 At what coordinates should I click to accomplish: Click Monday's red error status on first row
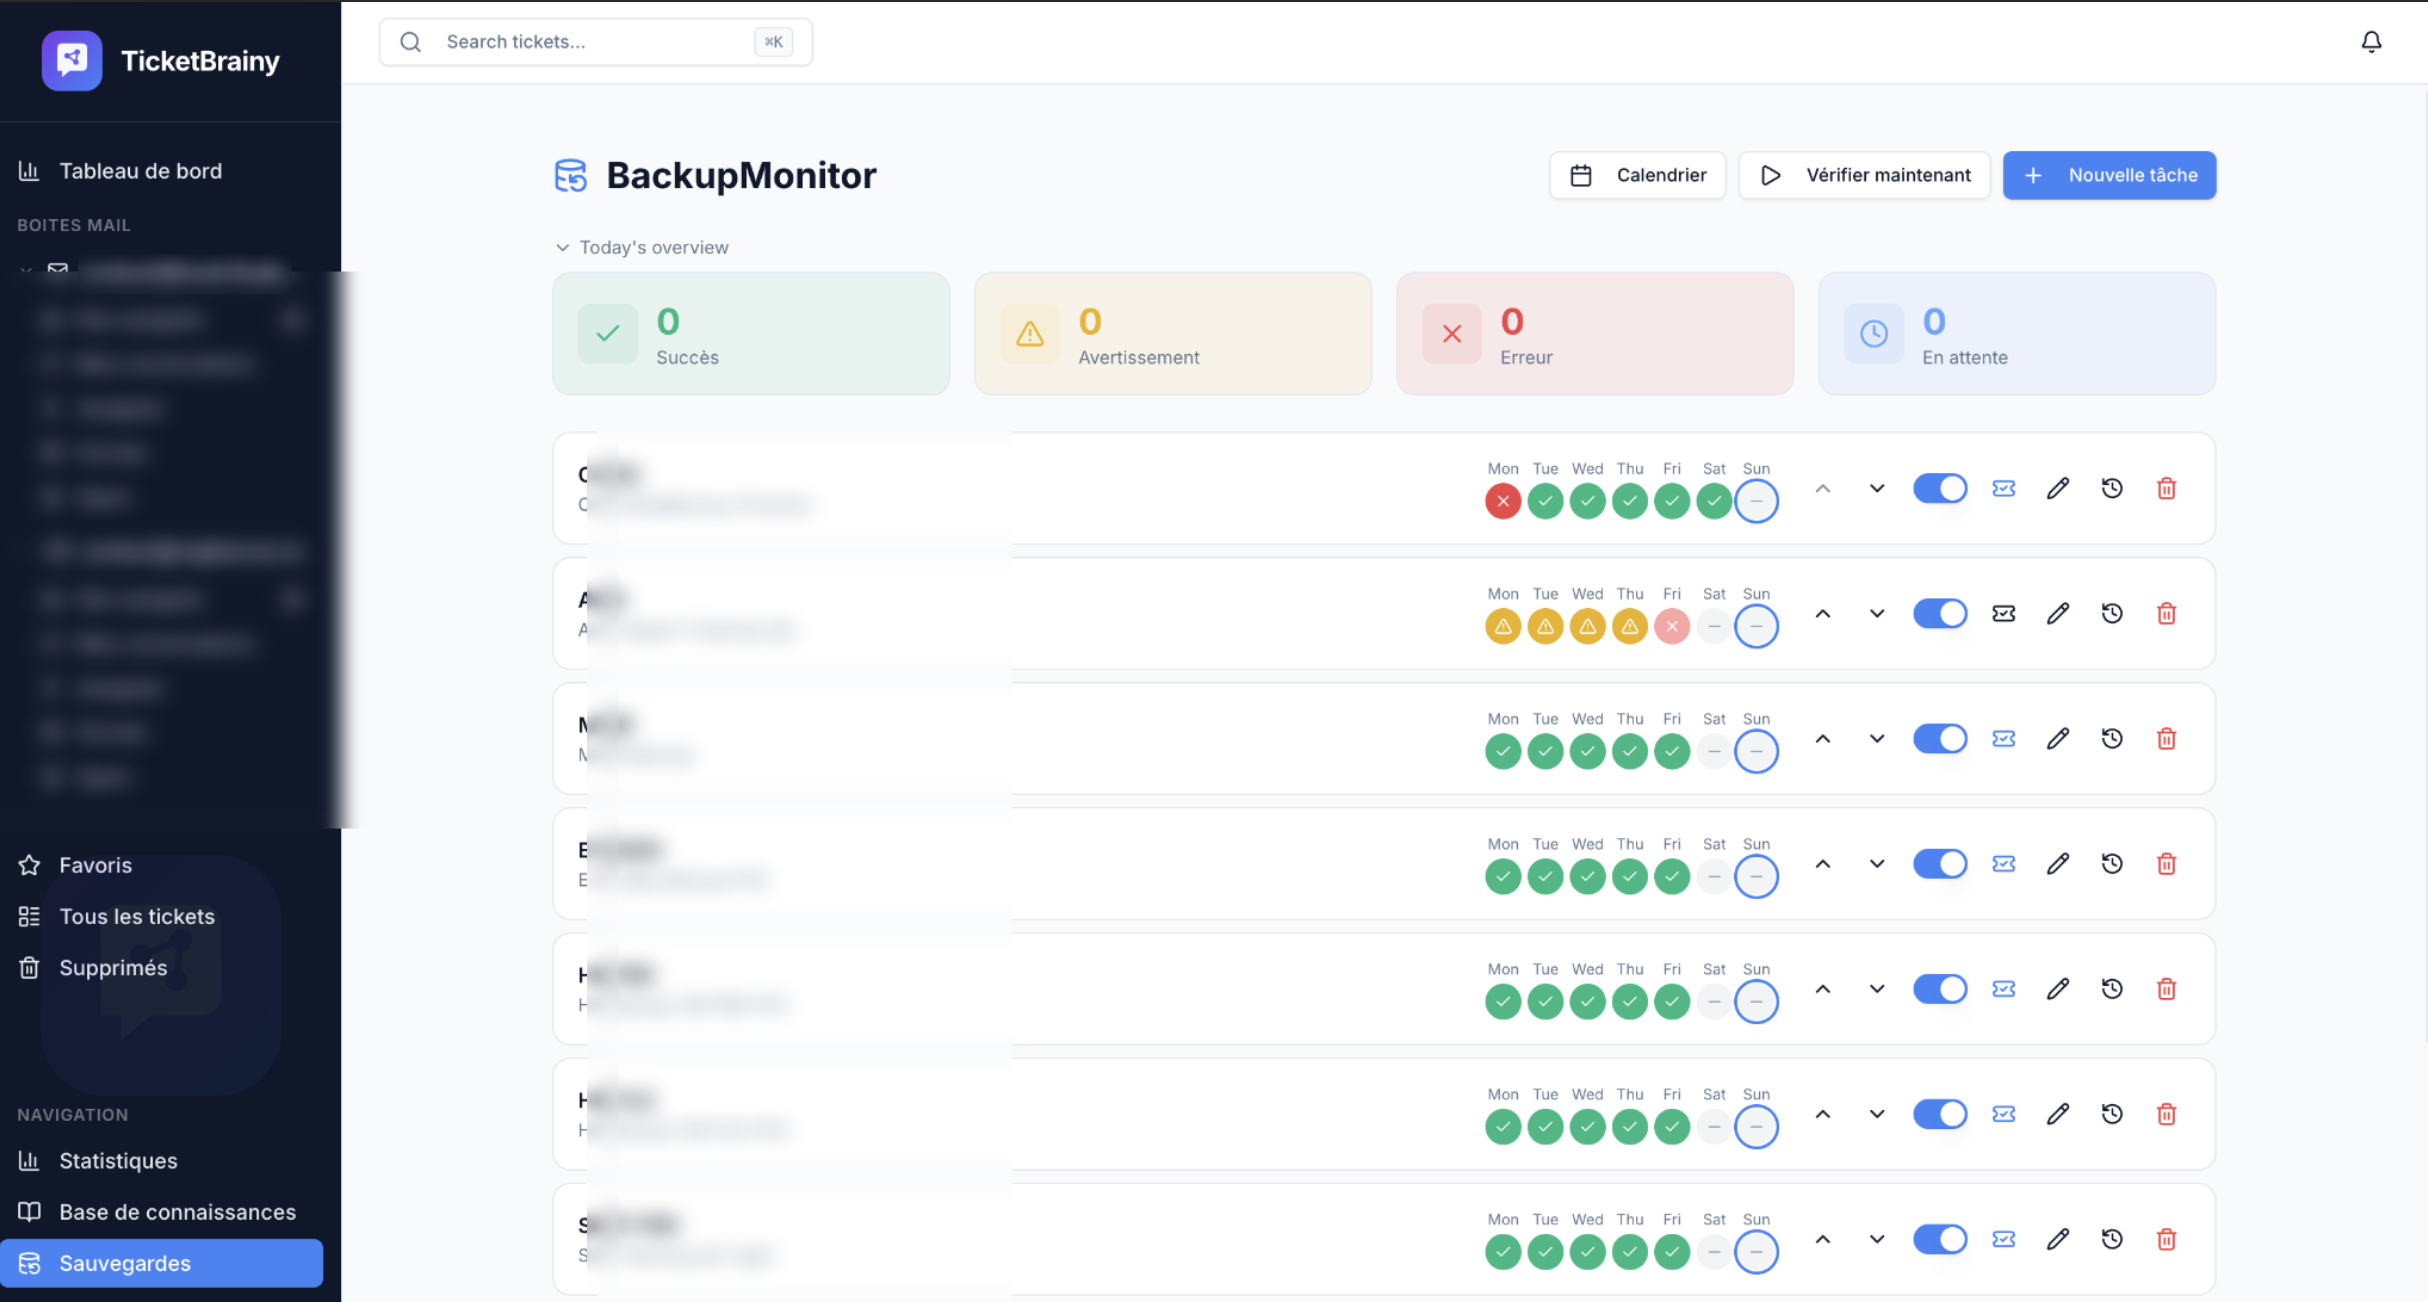1502,501
